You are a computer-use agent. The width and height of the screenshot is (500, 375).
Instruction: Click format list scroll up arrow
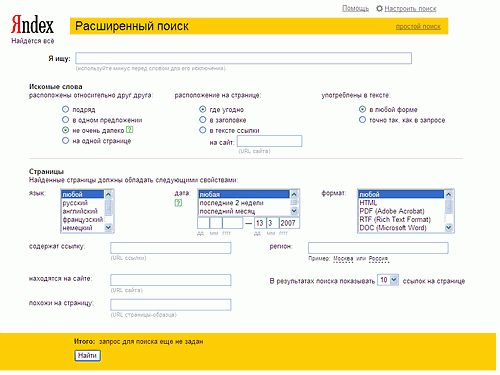coord(449,194)
